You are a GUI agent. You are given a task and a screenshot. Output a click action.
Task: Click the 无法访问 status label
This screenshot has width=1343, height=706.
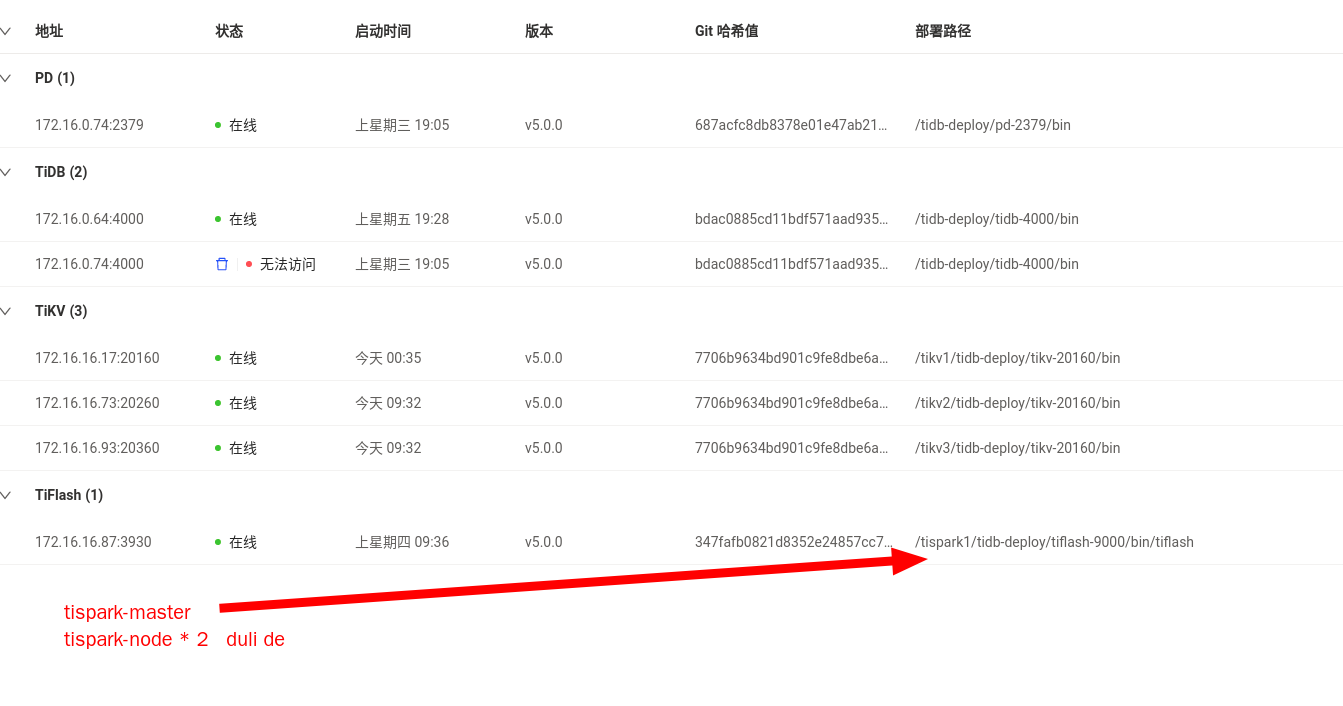click(288, 264)
